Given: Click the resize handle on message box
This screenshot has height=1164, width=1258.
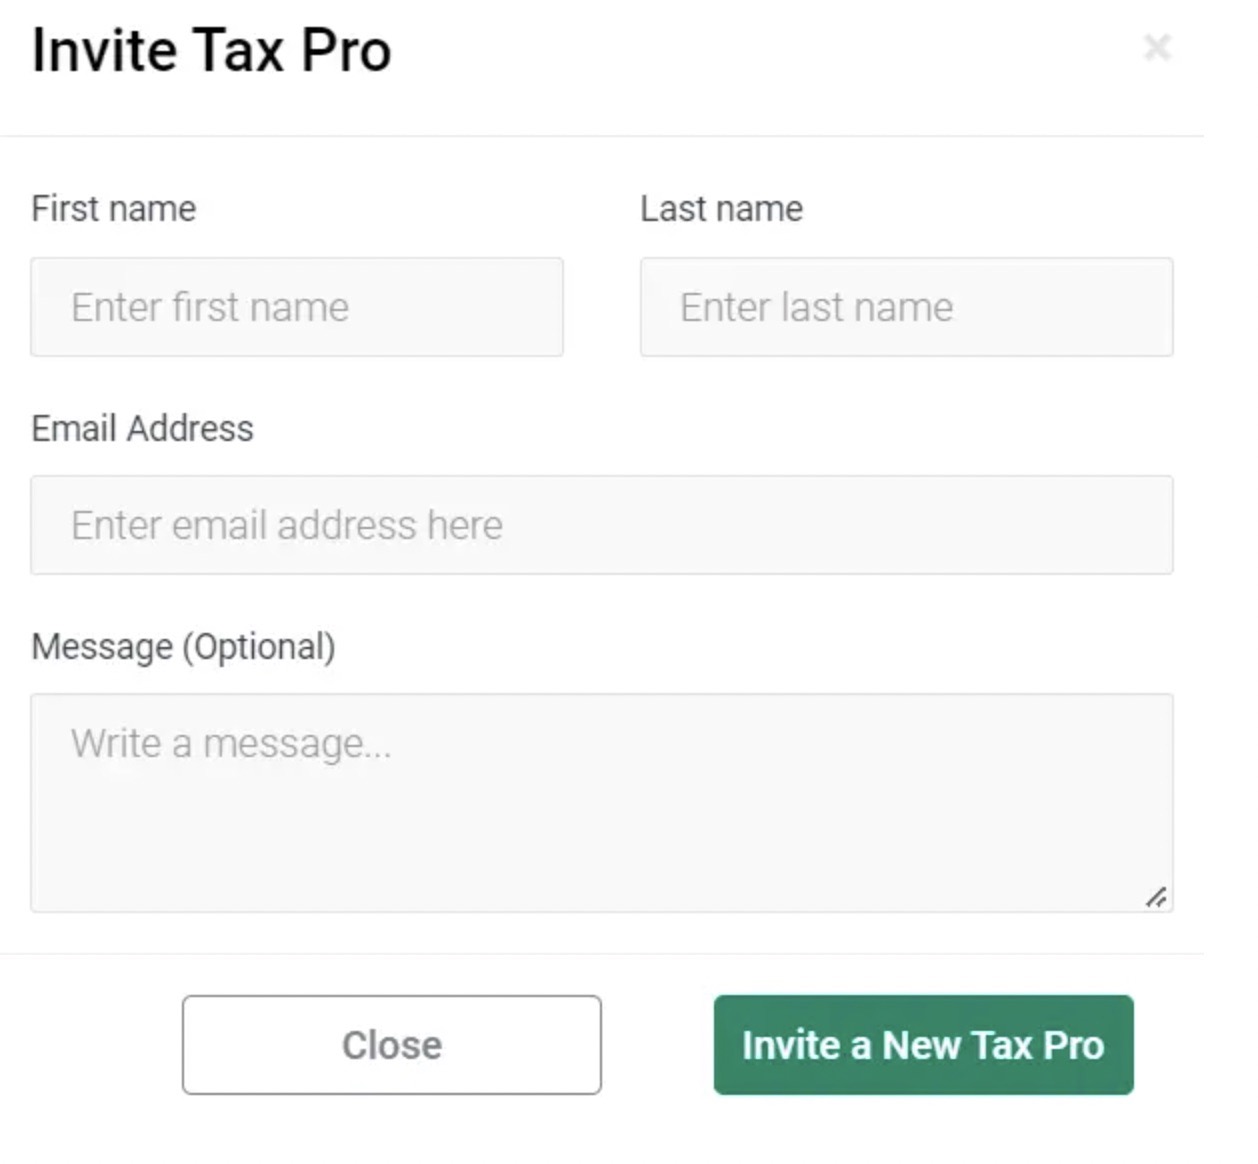Looking at the screenshot, I should click(1158, 899).
